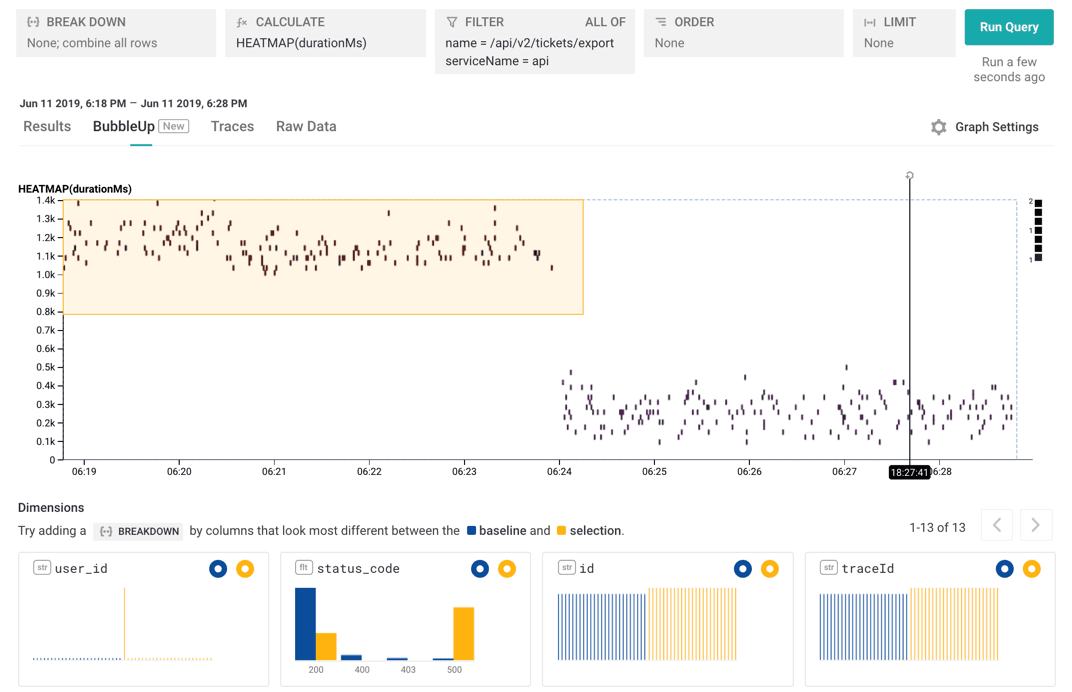Toggle the blue baseline circle on user_id

218,569
